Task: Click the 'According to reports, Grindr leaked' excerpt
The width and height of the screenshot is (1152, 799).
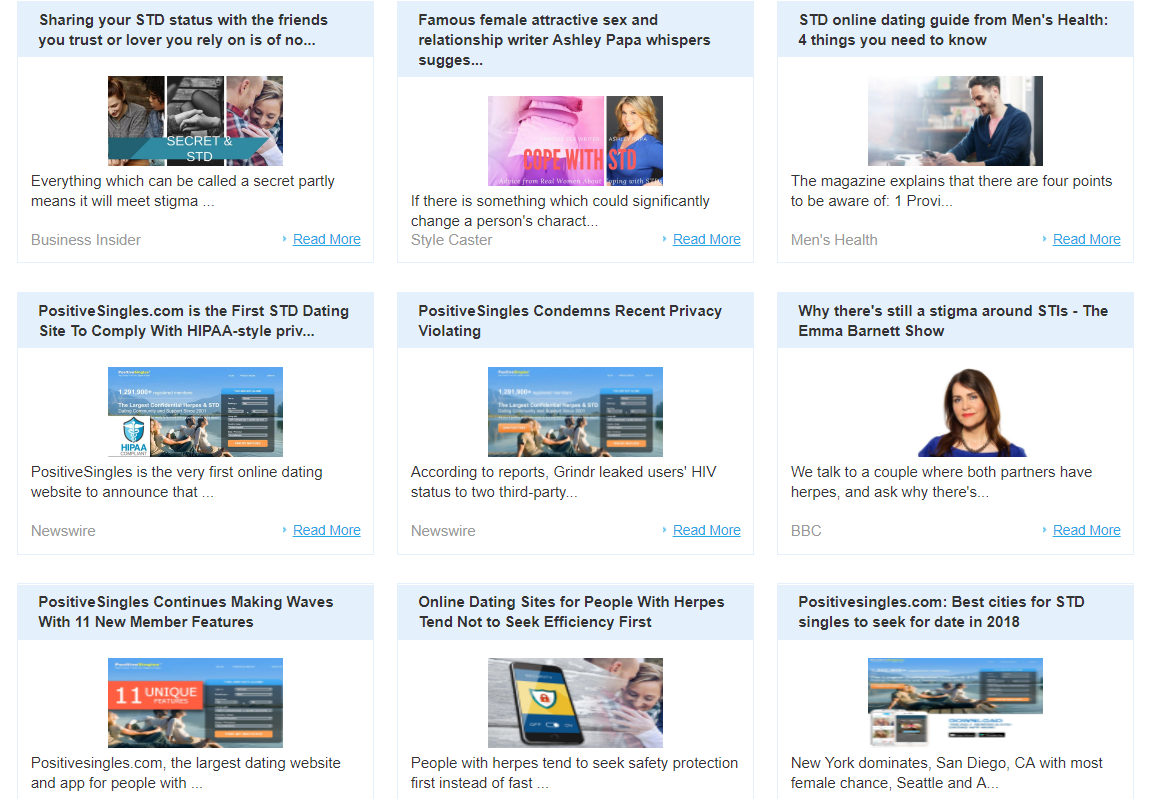Action: pos(564,482)
